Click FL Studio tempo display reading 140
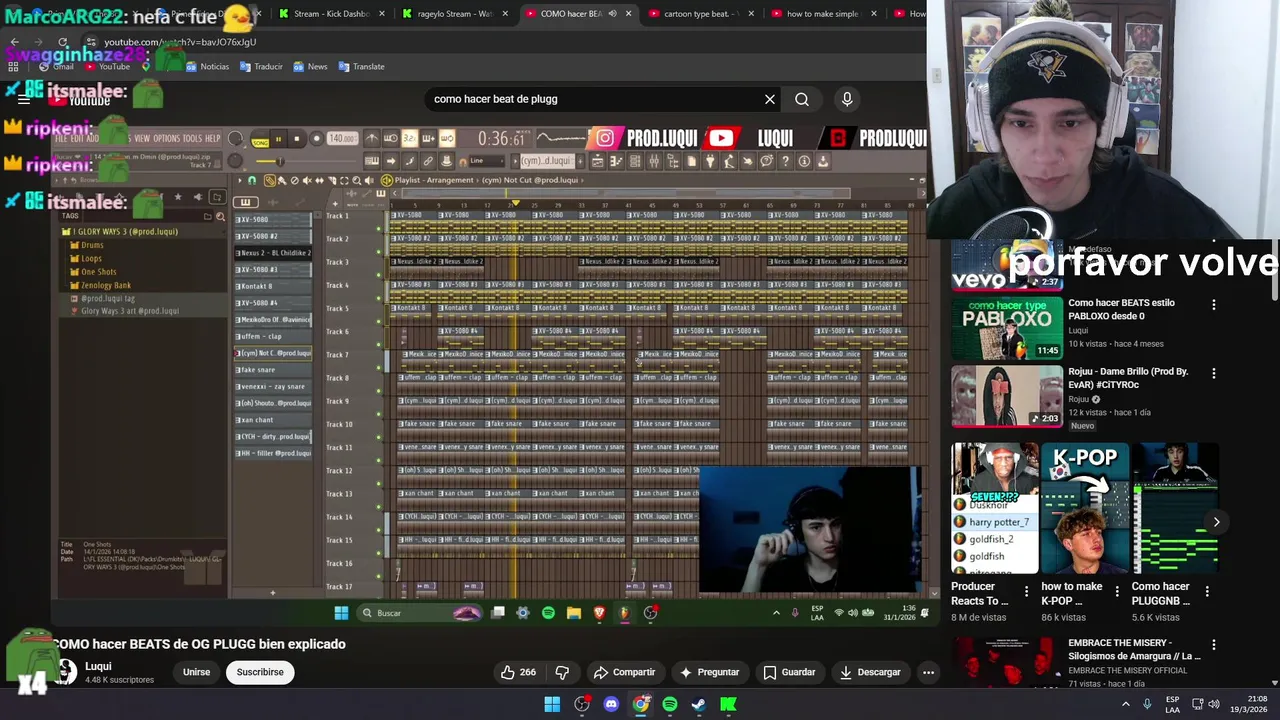The width and height of the screenshot is (1280, 720). 342,139
